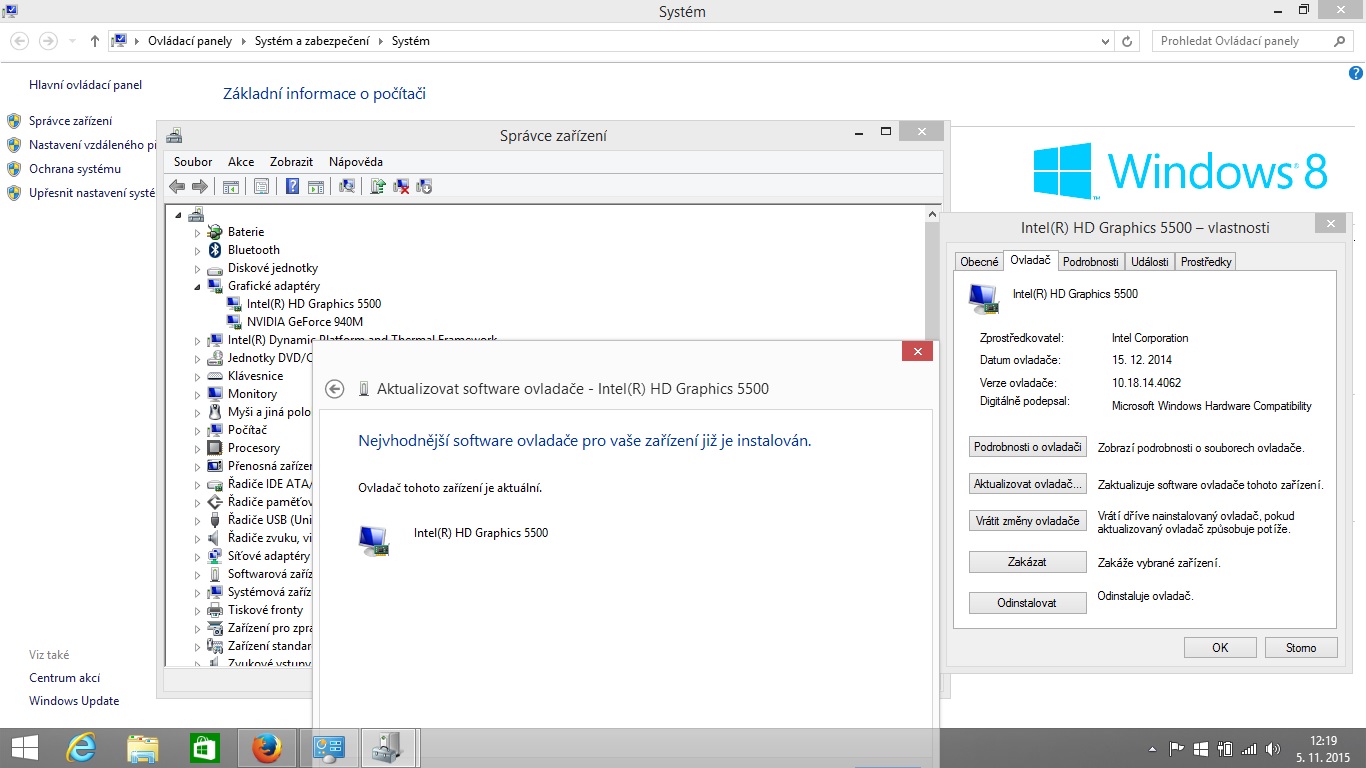Go back using the driver update wizard arrow
This screenshot has height=768, width=1366.
tap(335, 389)
